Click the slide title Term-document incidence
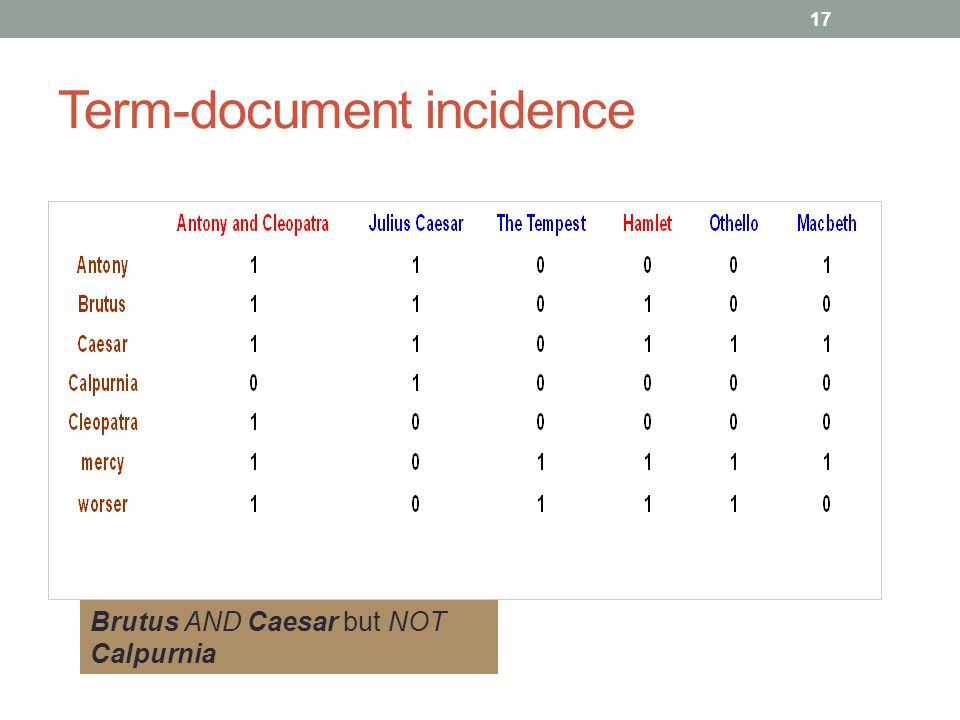 [x=347, y=110]
